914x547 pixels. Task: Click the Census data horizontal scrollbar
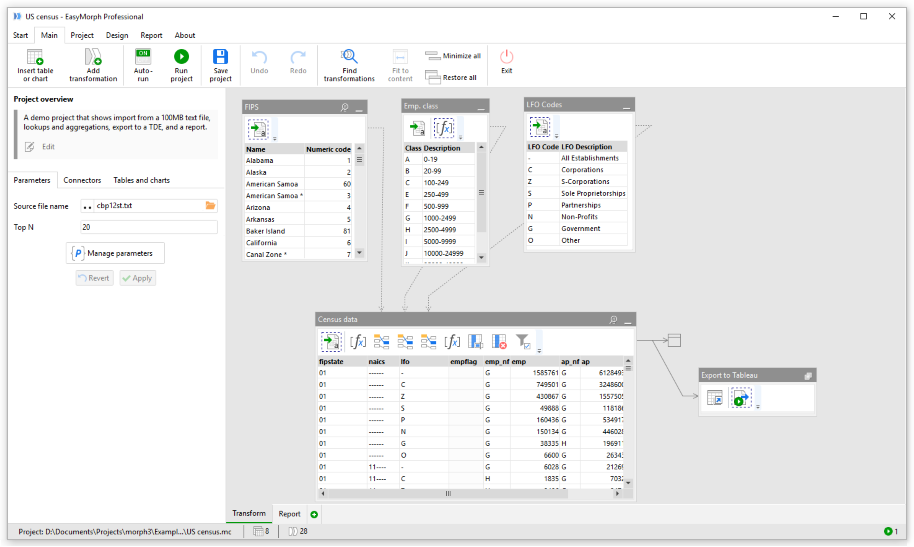(469, 493)
